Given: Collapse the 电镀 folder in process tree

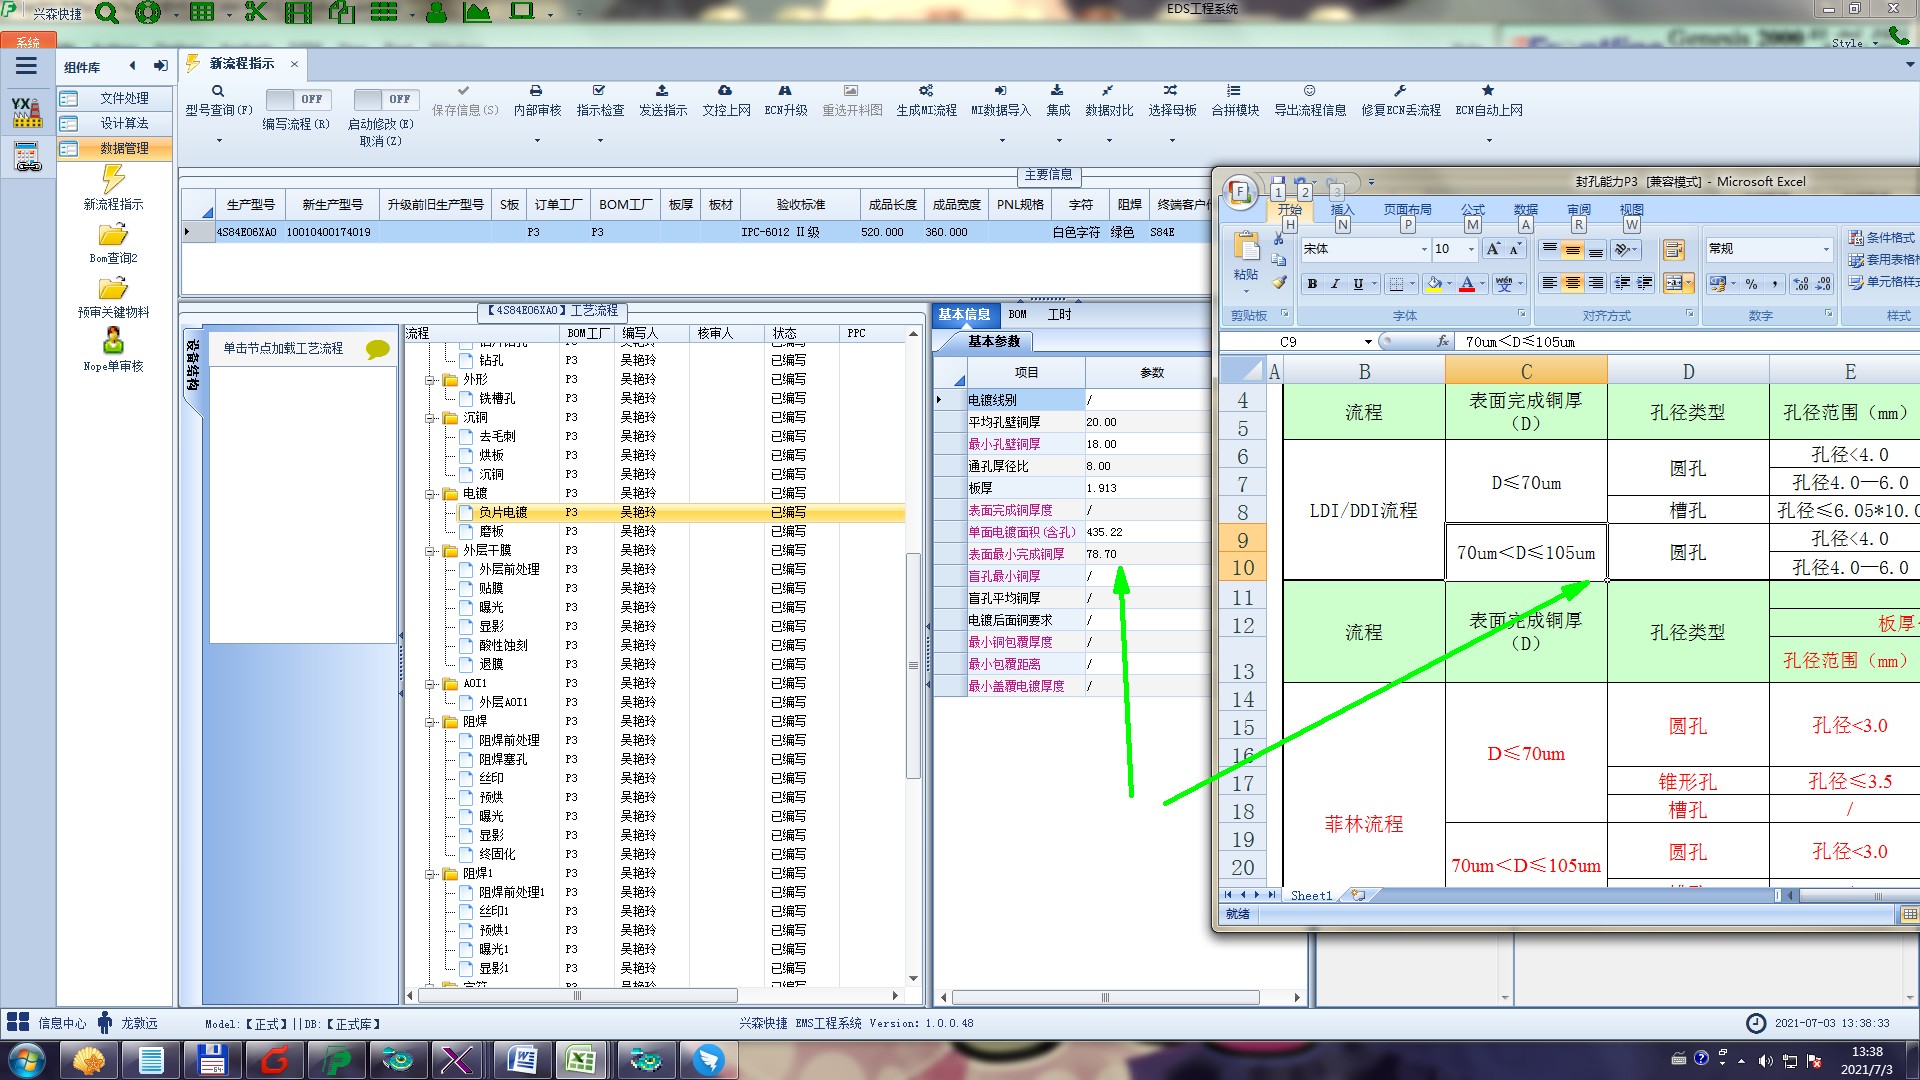Looking at the screenshot, I should [430, 494].
